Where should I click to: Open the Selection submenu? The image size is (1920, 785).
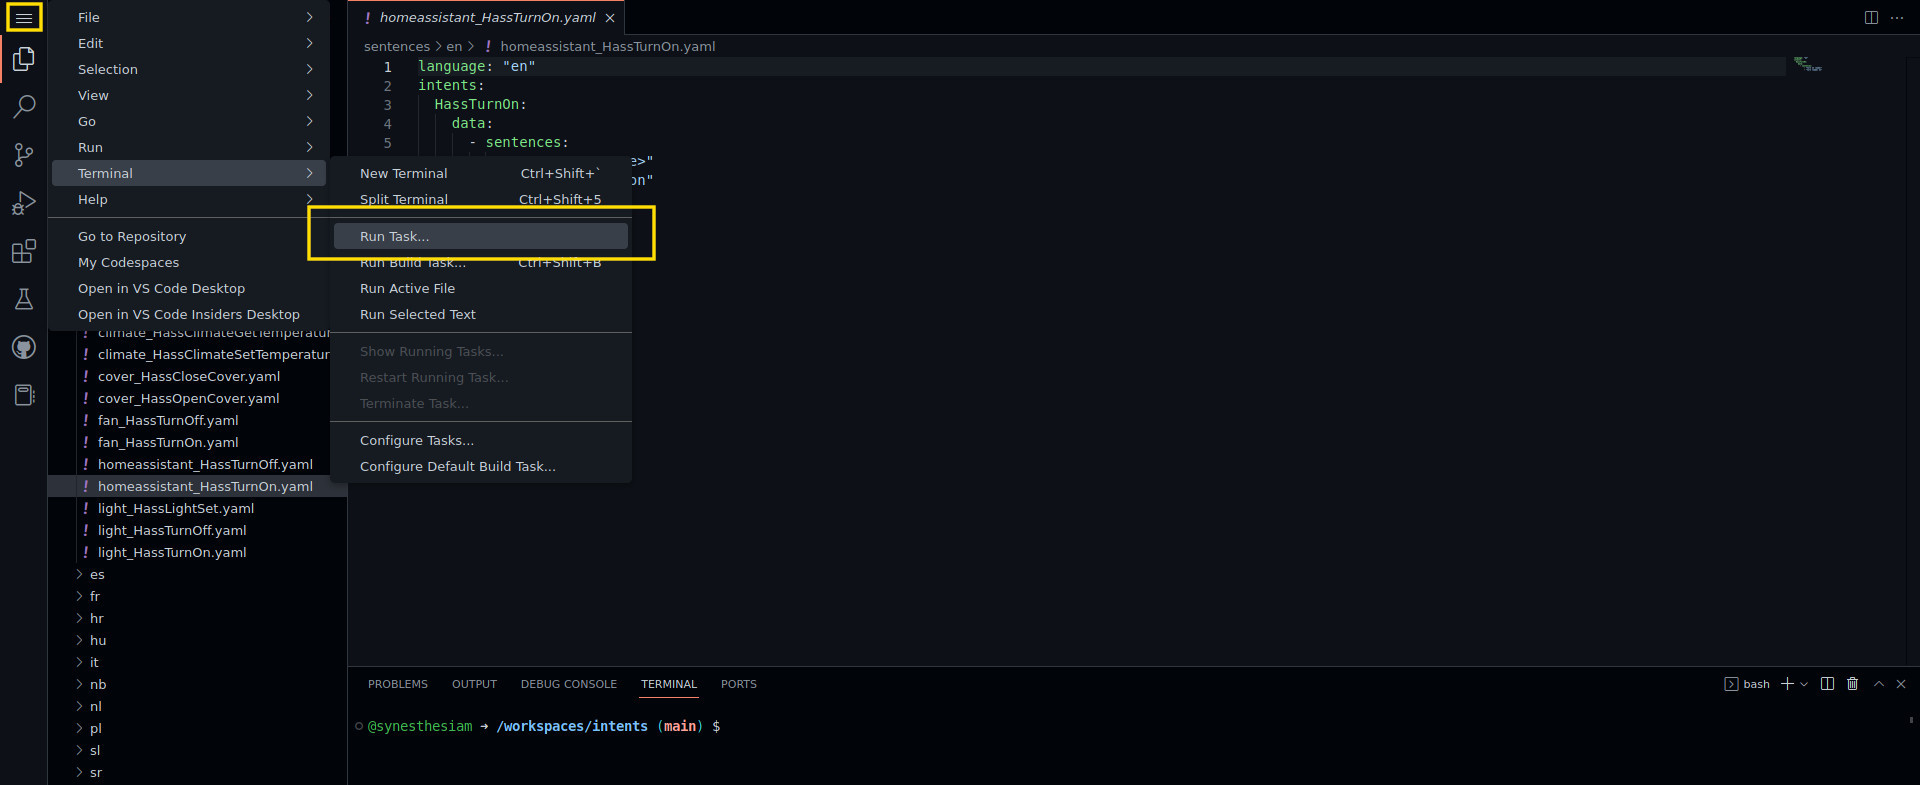(x=189, y=69)
